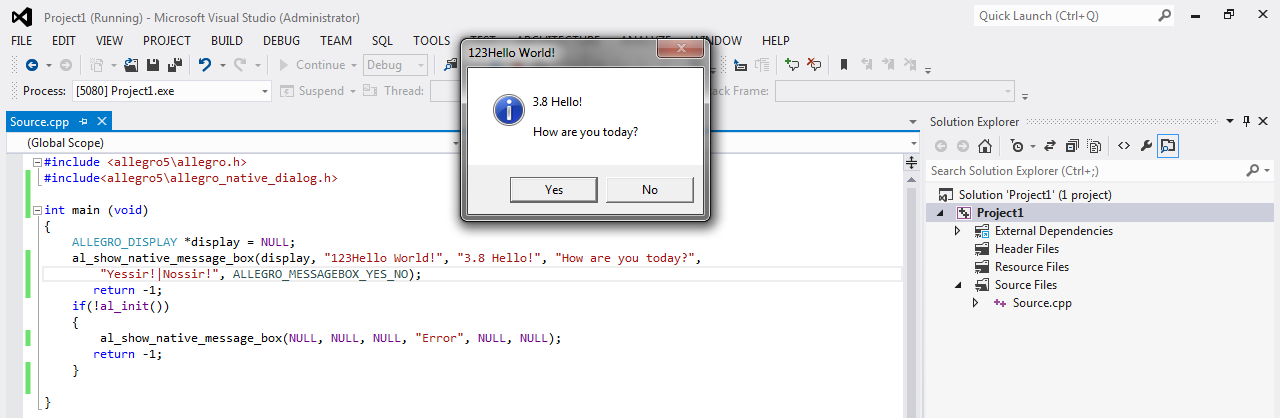Click the View Code icon in Solution Explorer
Screen dimensions: 1281x418
coord(1124,146)
